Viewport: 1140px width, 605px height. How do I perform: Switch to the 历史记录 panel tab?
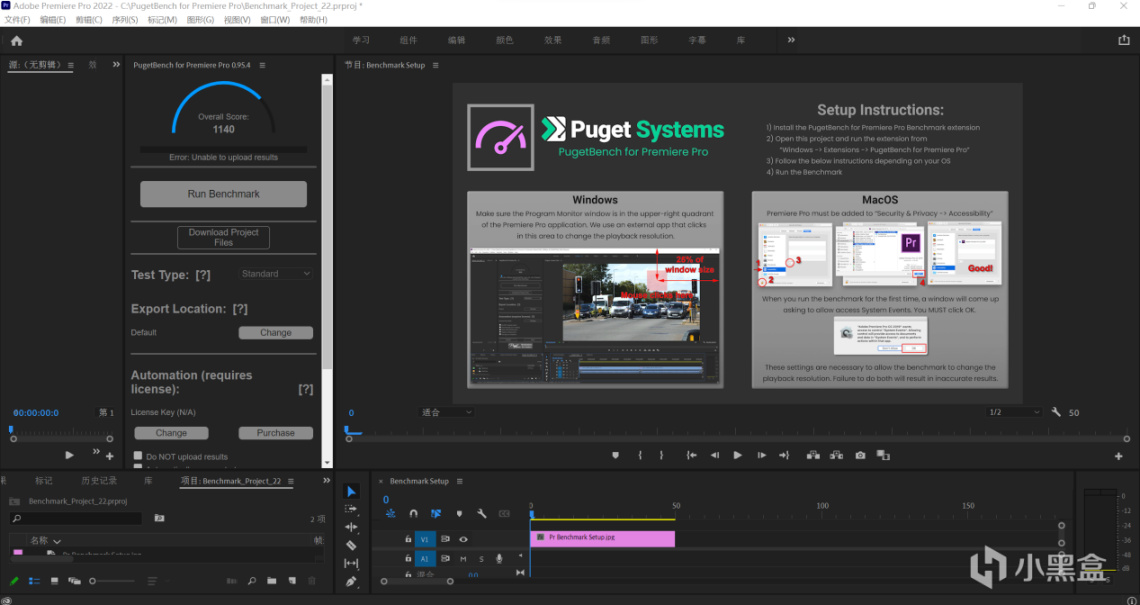pos(98,481)
